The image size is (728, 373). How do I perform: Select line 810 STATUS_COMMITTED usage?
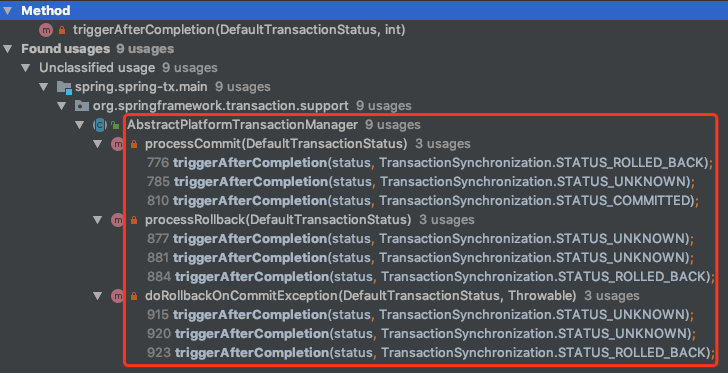point(422,201)
